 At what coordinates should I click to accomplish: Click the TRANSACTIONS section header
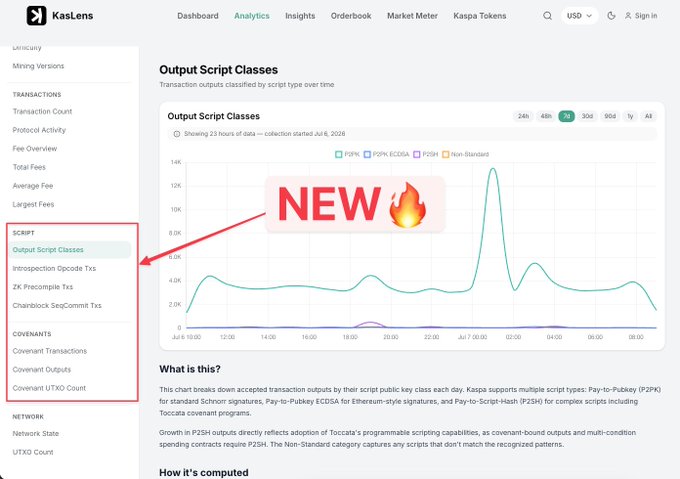pos(37,94)
